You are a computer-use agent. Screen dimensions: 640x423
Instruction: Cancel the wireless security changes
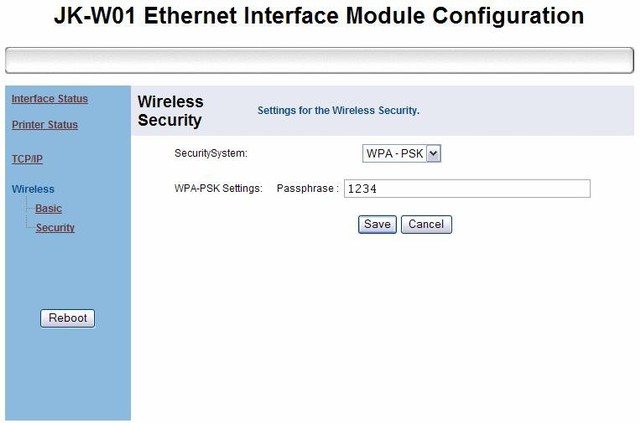[x=426, y=224]
